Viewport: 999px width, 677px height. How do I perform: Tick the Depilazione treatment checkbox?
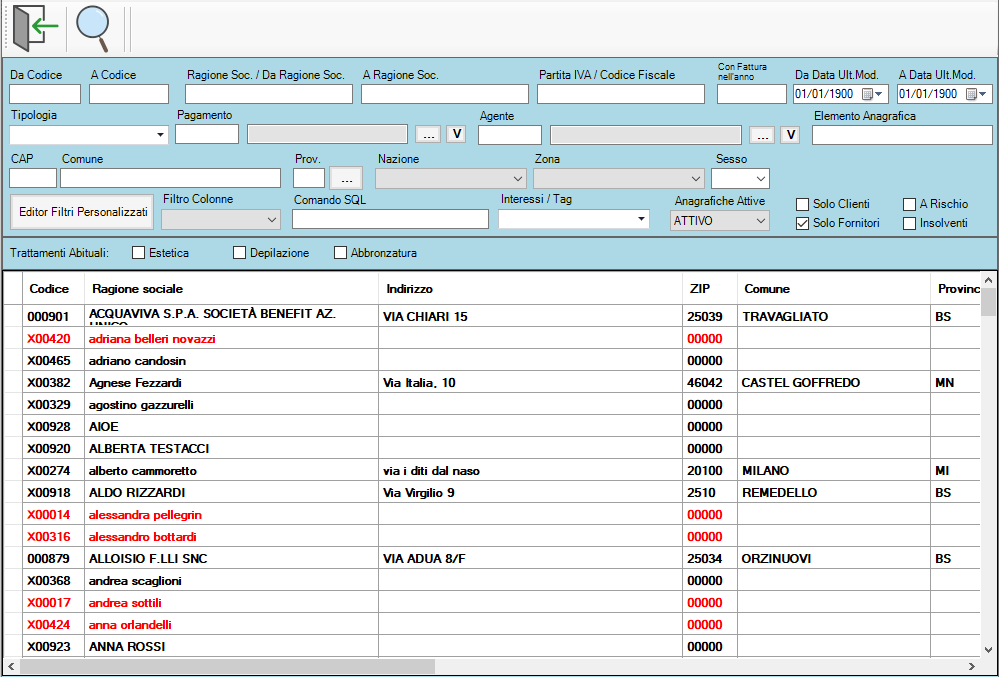(x=240, y=253)
